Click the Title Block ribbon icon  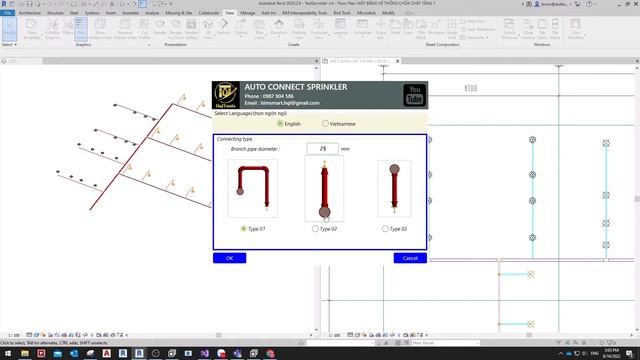[421, 29]
